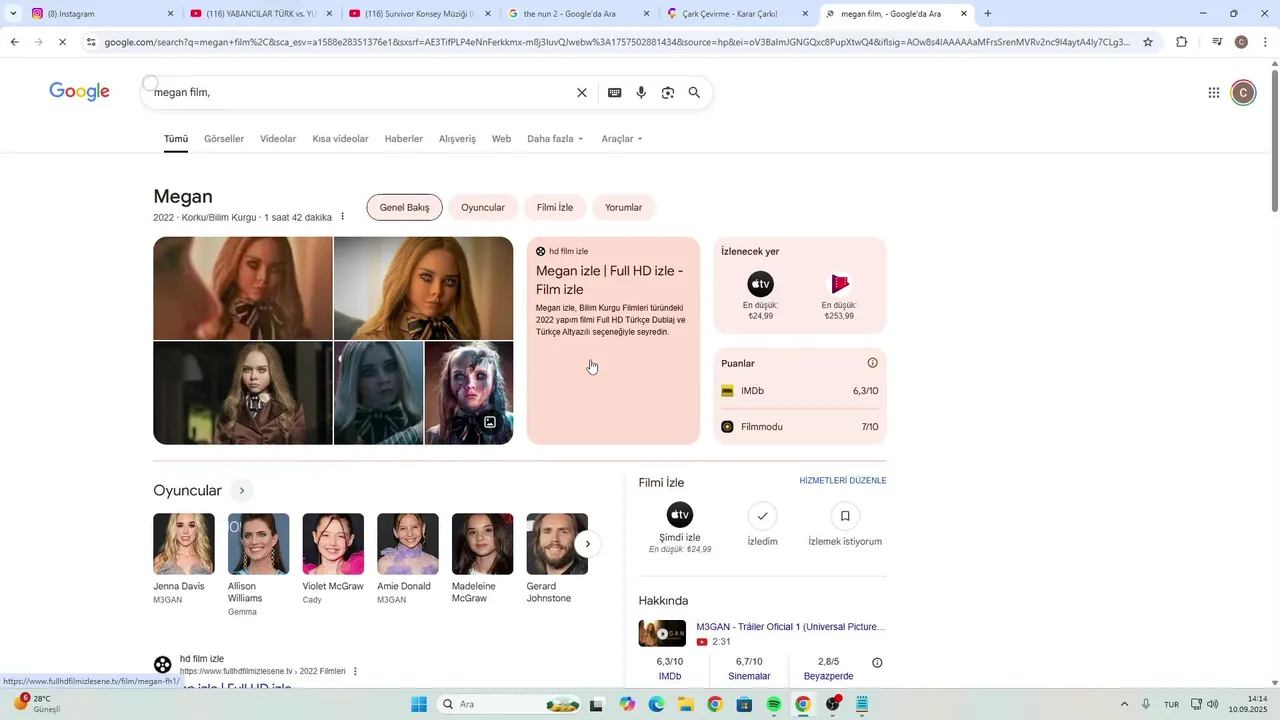Click the magnifier search button
The height and width of the screenshot is (720, 1280).
click(x=694, y=93)
